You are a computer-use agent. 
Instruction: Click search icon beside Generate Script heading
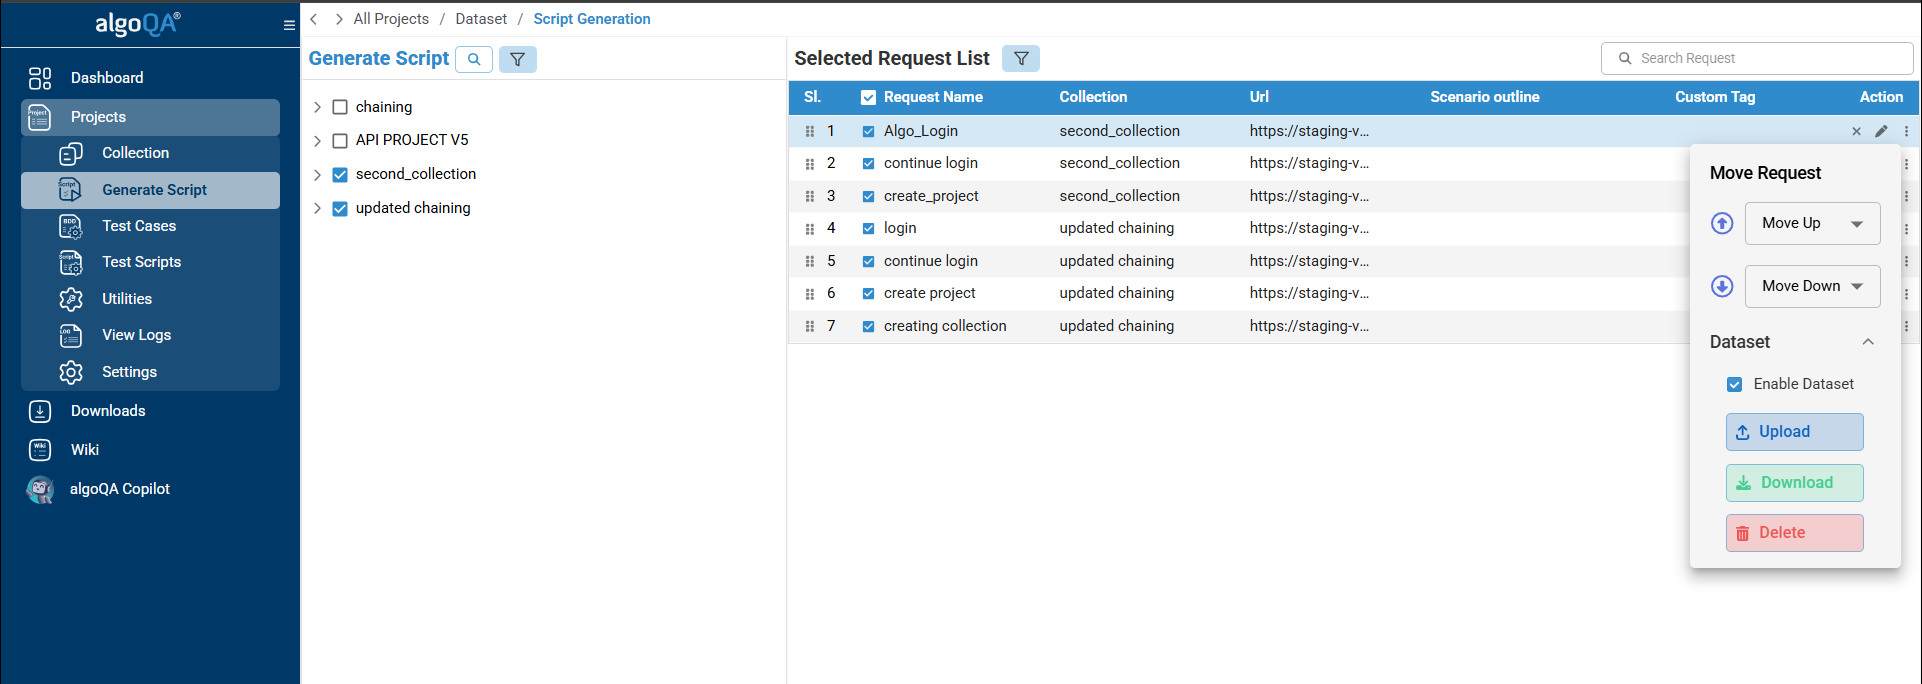click(x=474, y=59)
